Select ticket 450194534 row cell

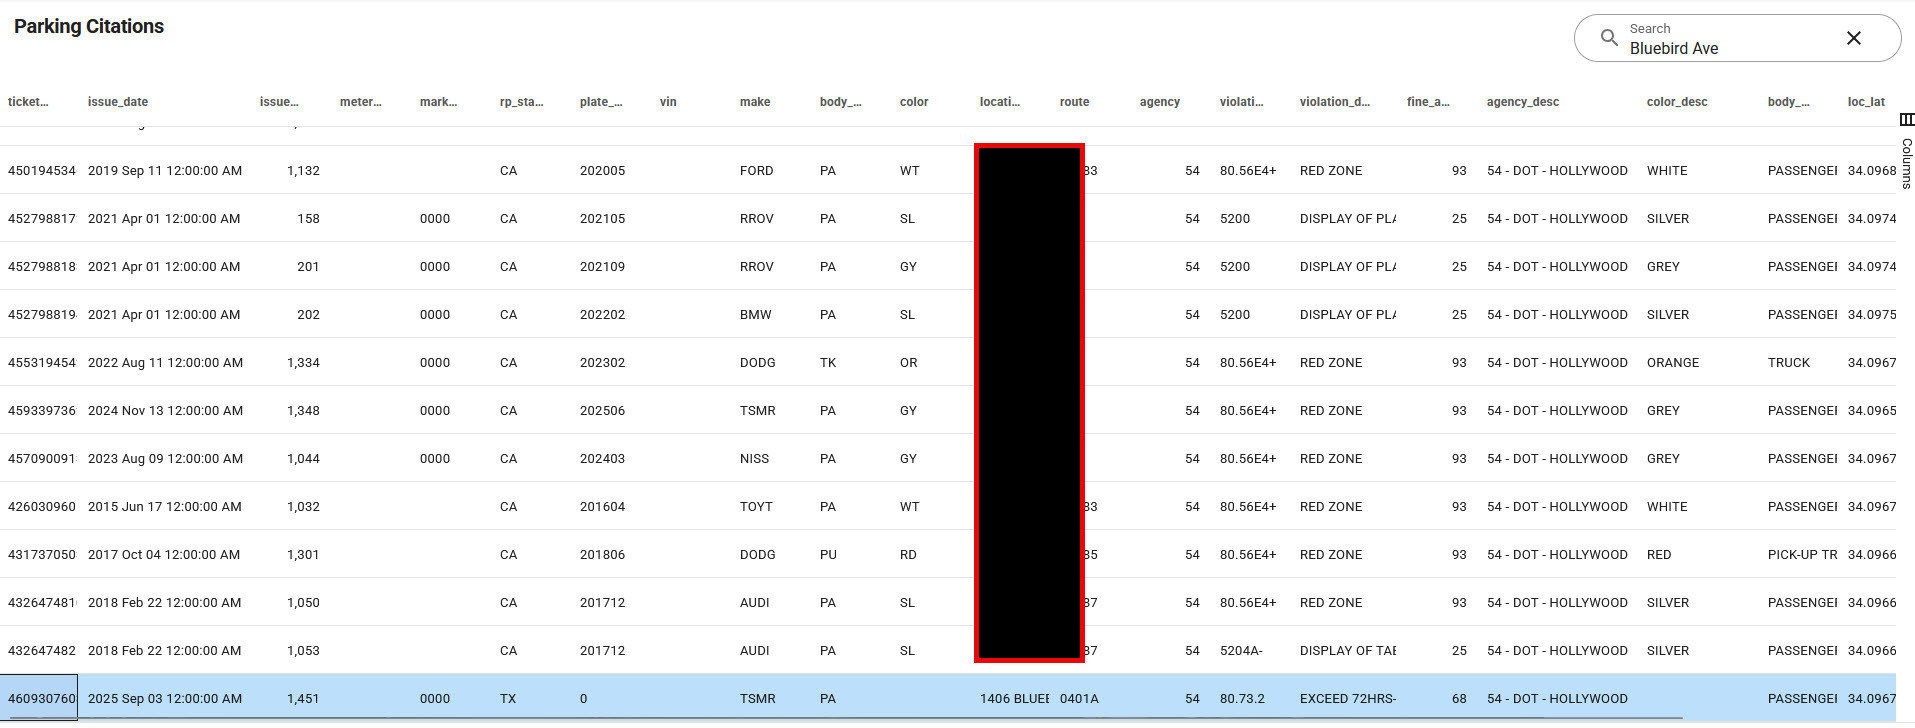click(42, 171)
